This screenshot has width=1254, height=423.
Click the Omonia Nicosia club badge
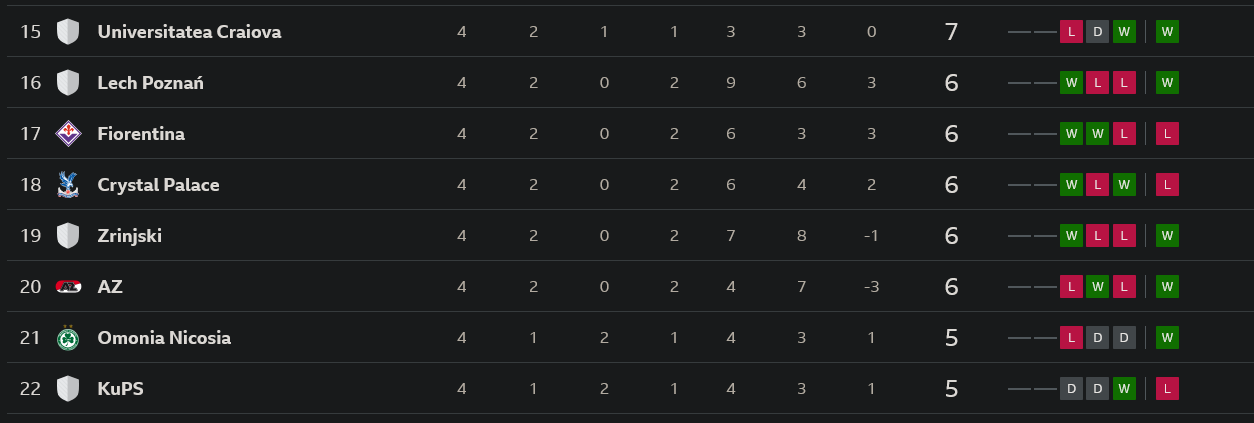click(x=68, y=338)
